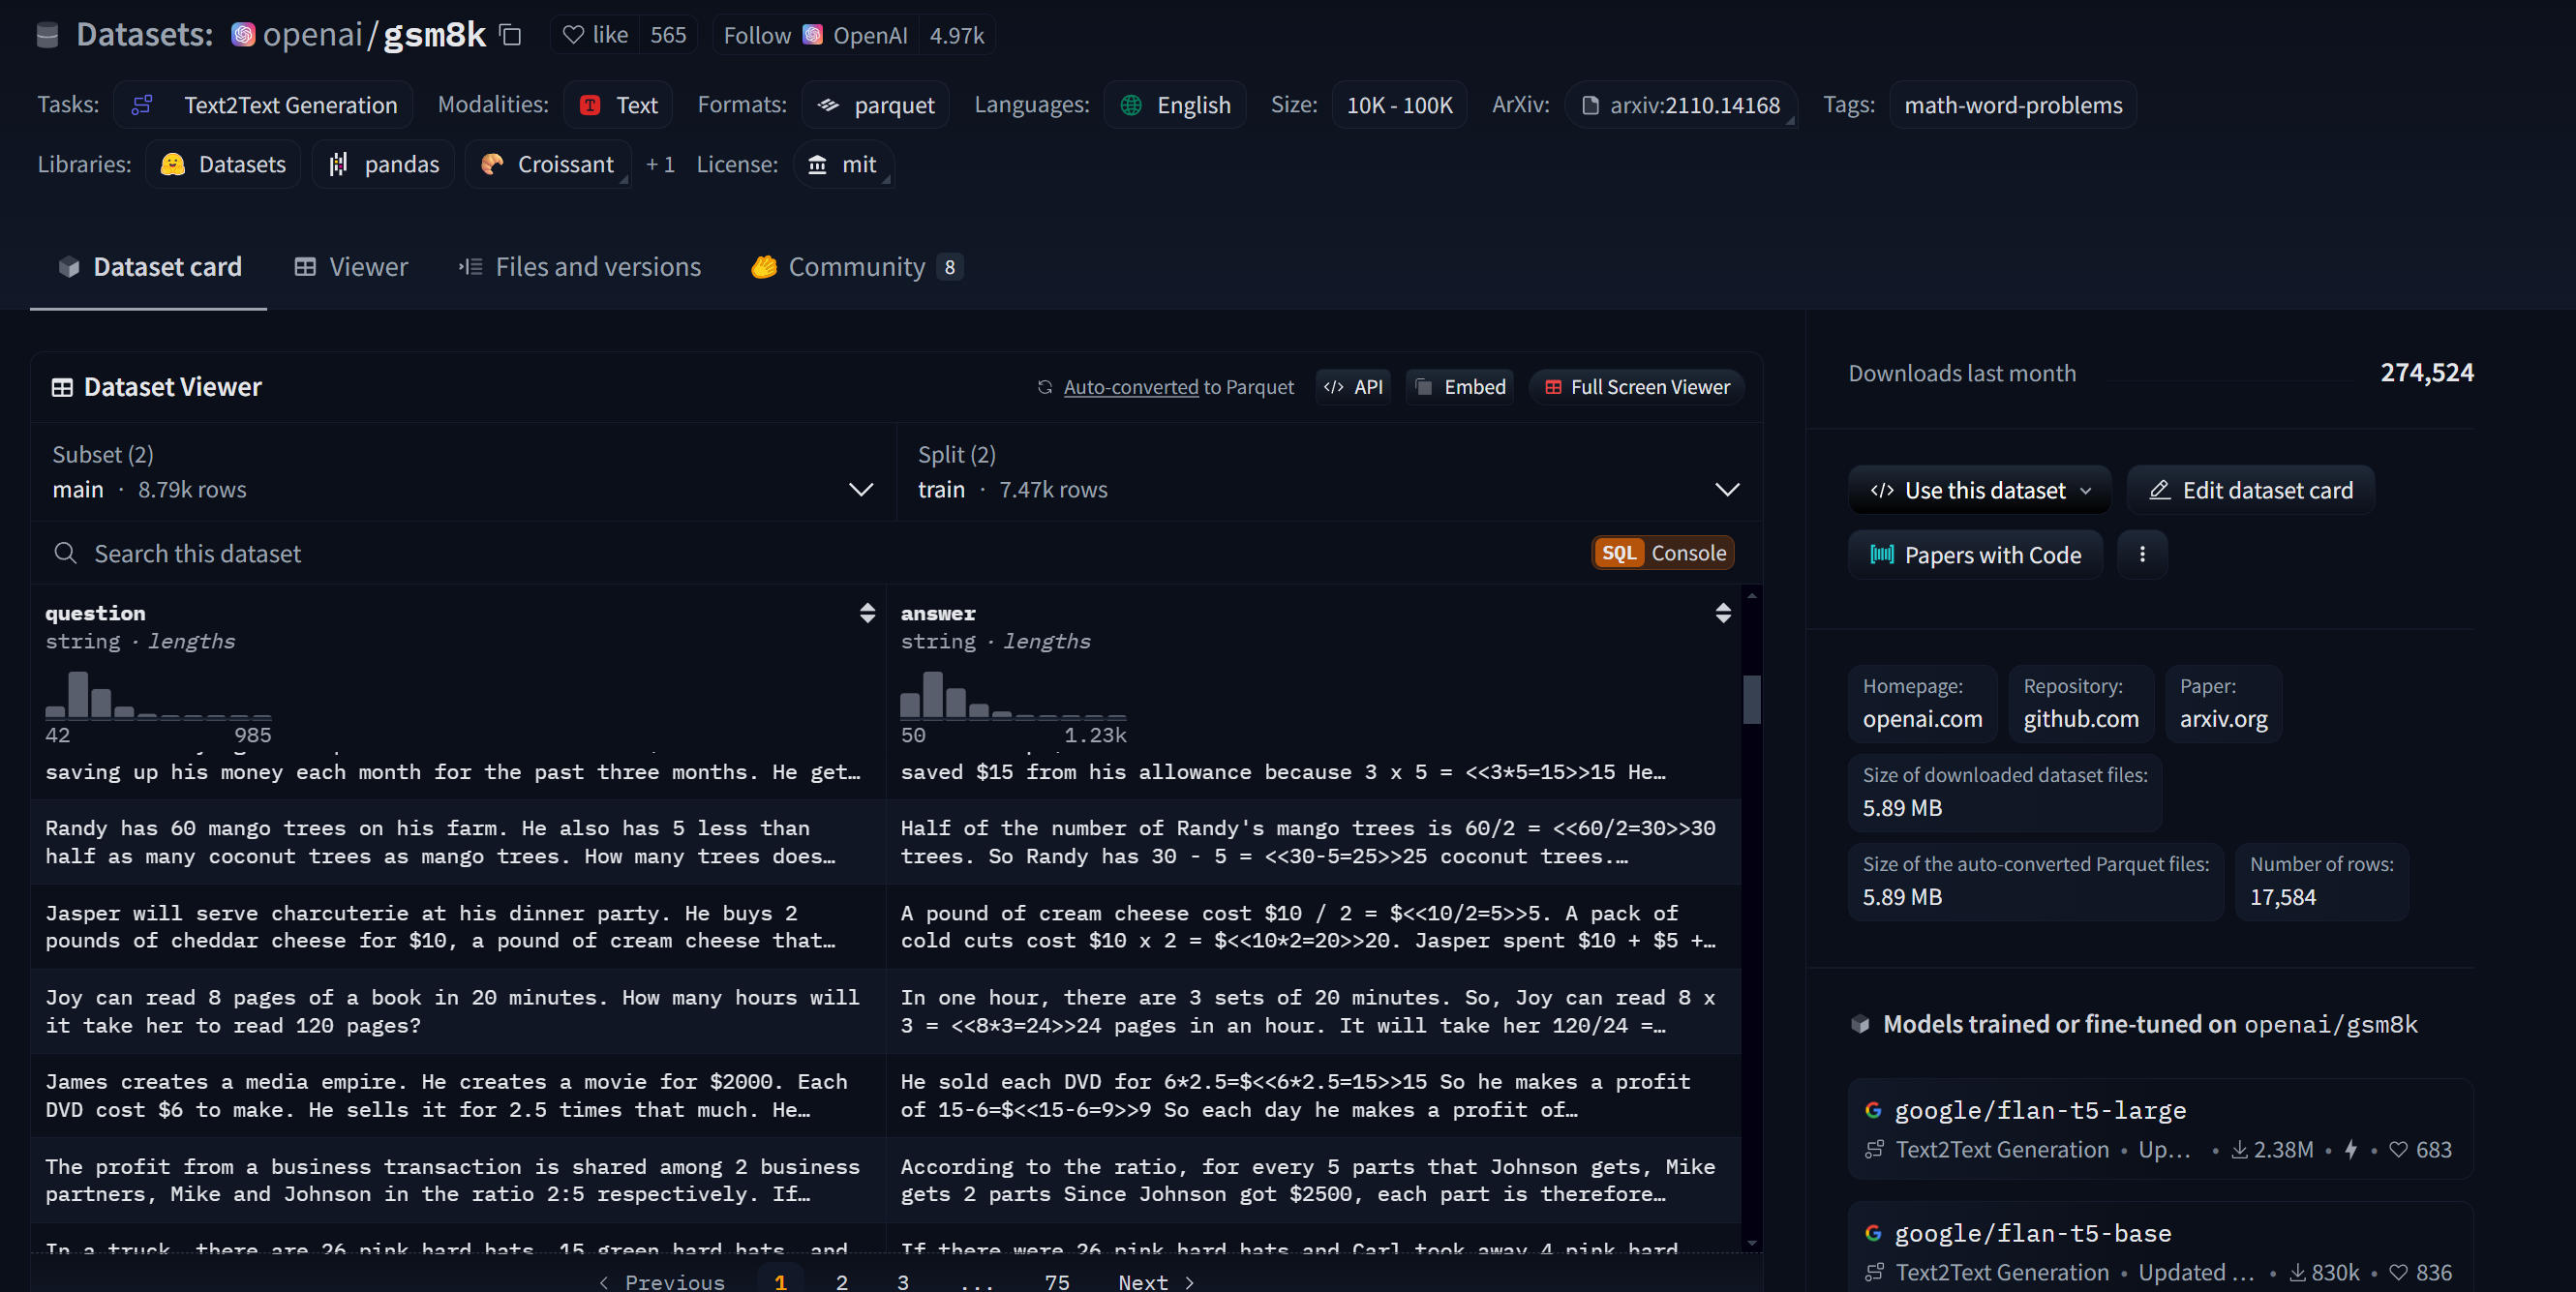Click the parquet format tag

coord(875,105)
